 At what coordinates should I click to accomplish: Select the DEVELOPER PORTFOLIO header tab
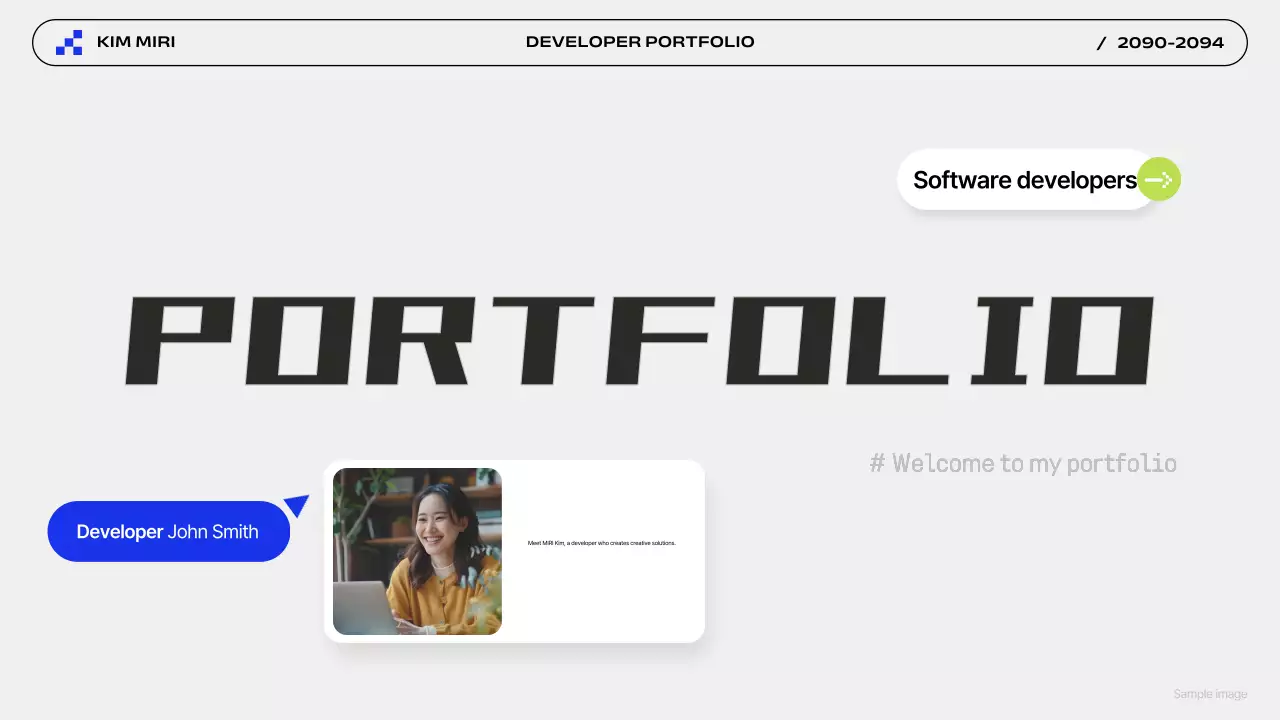click(640, 42)
